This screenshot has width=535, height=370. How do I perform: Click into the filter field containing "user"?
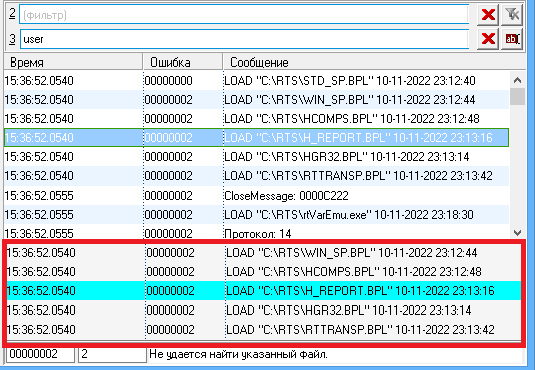[x=244, y=39]
